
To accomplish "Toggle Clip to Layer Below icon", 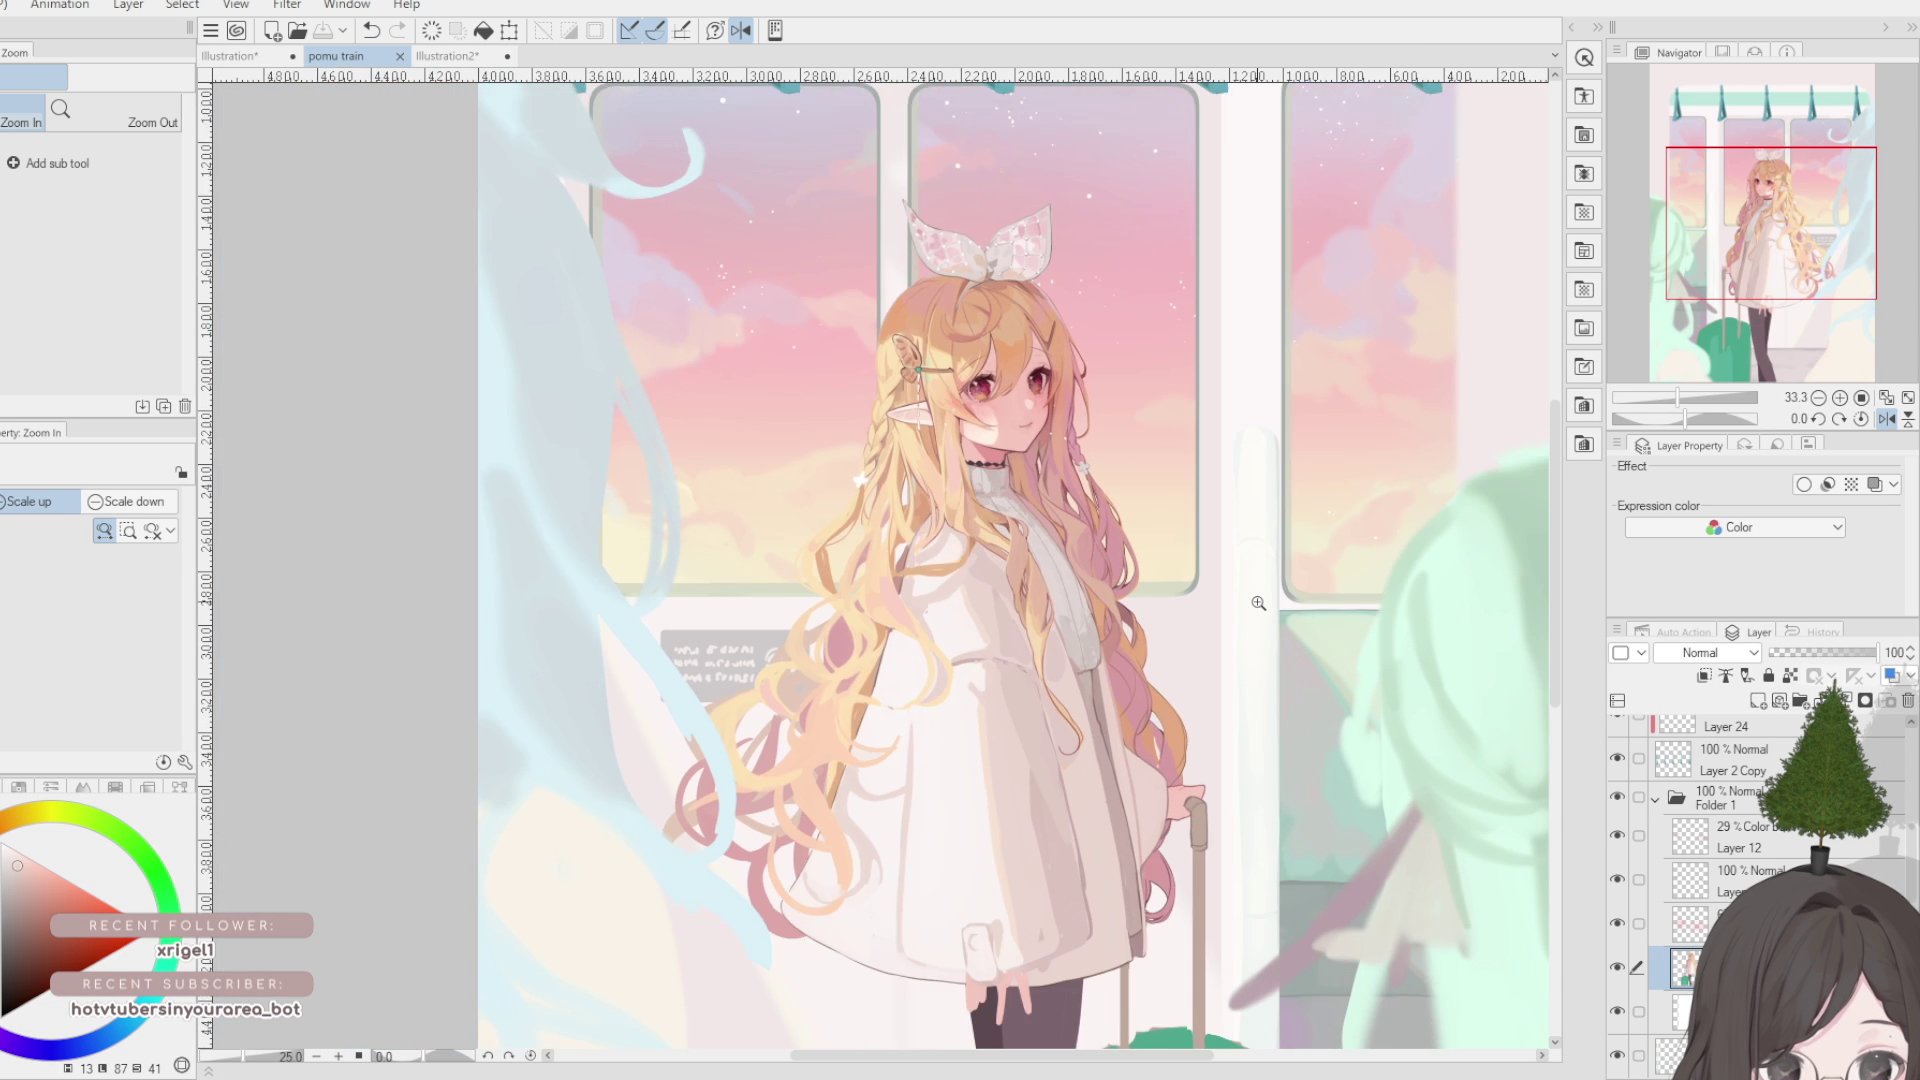I will pos(1704,676).
